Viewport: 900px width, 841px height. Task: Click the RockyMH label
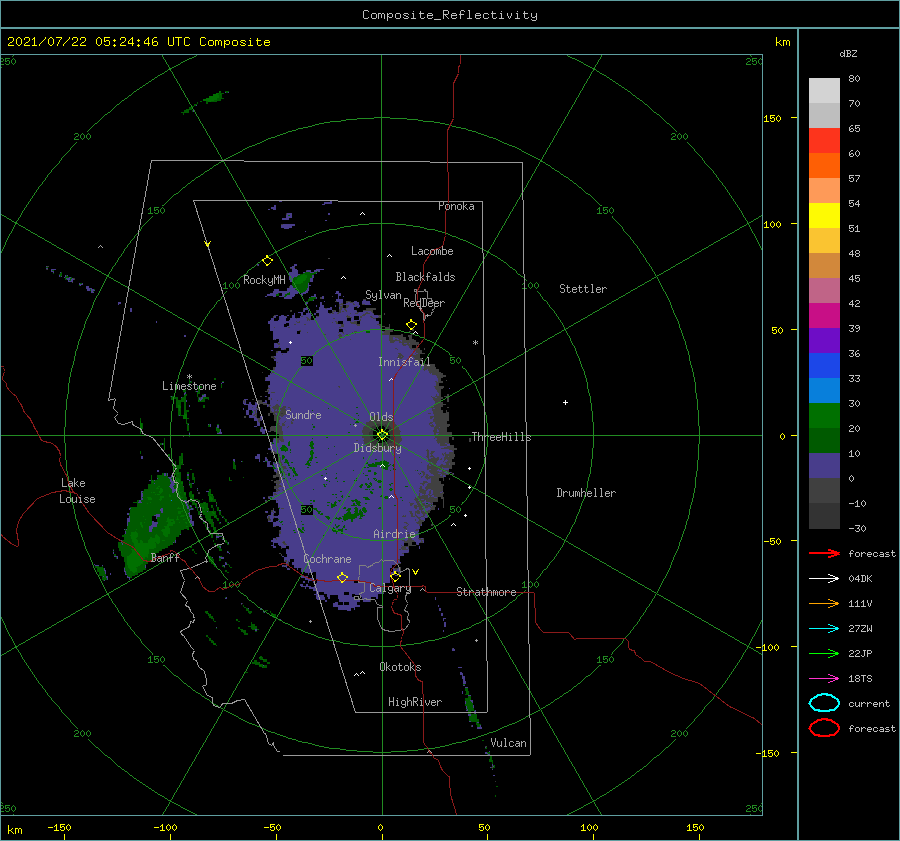tap(264, 280)
